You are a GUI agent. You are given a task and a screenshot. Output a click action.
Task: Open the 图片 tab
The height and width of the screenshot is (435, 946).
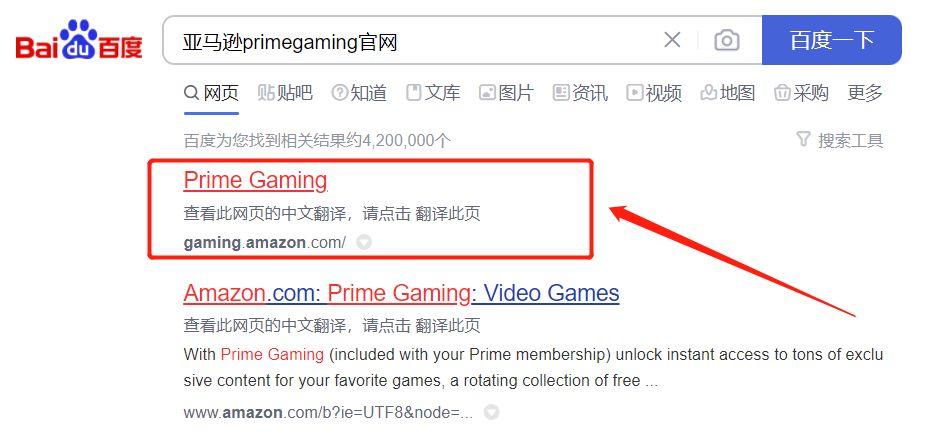tap(506, 93)
